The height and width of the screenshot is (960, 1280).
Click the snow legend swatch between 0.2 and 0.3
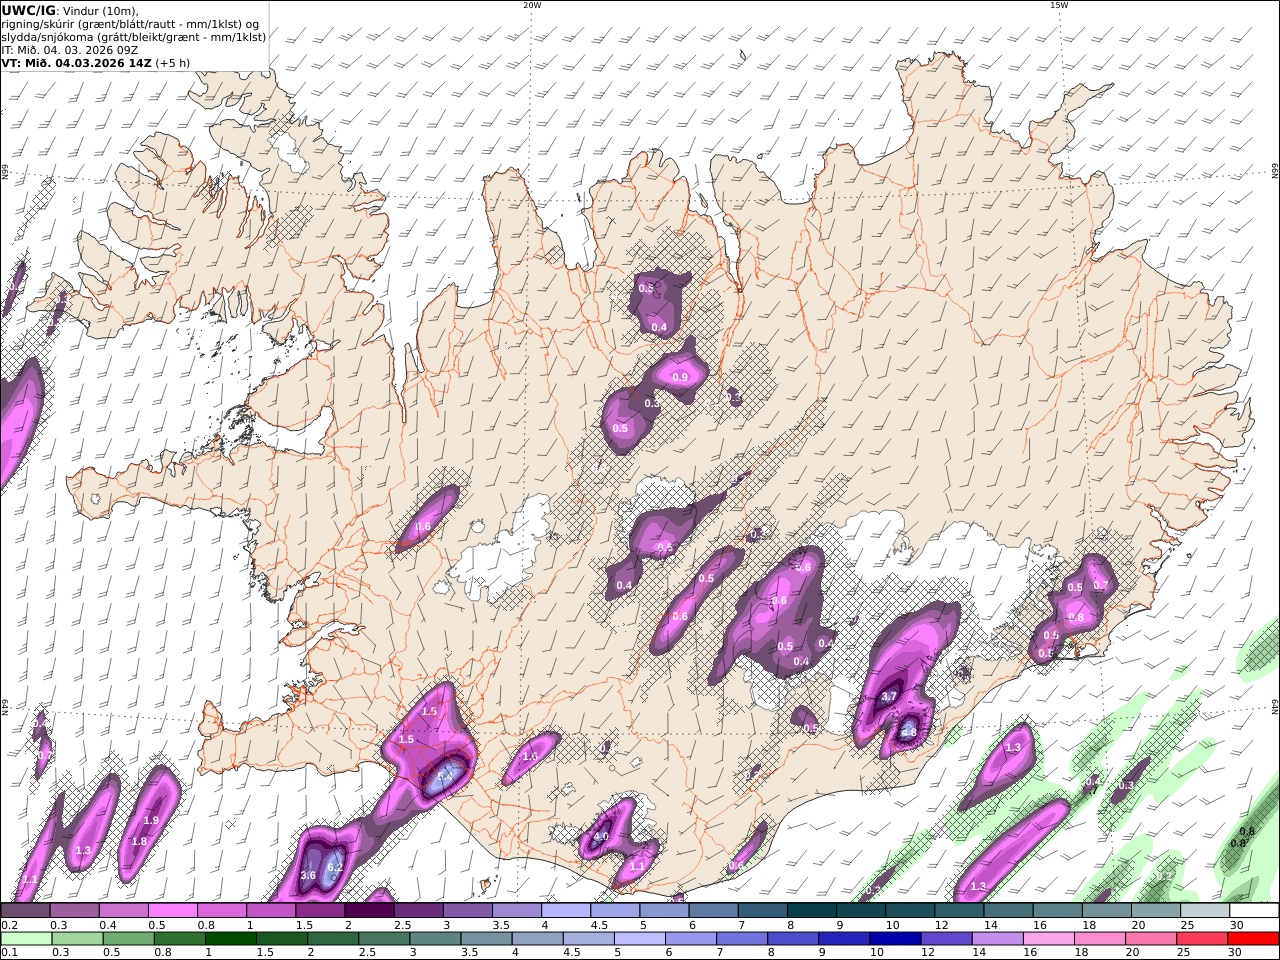click(25, 911)
